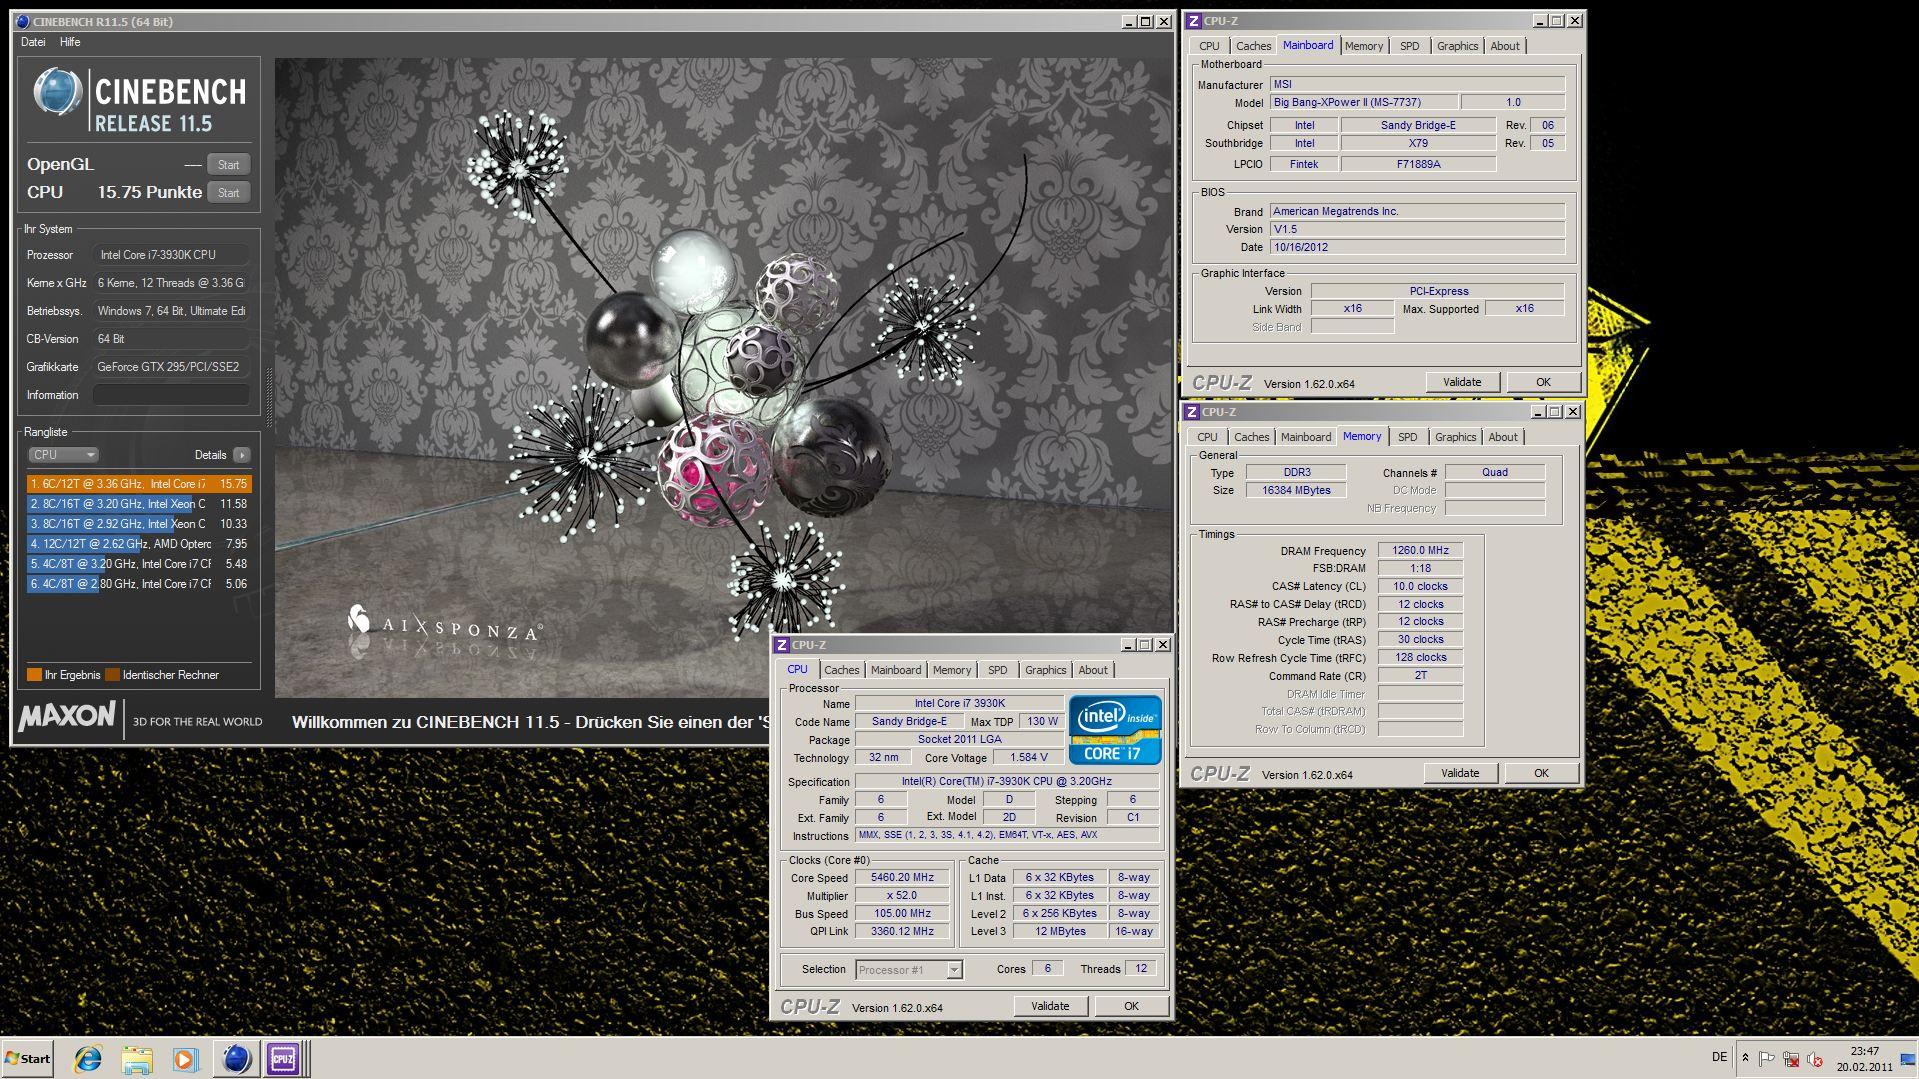Viewport: 1919px width, 1079px height.
Task: Open Memory tab in Mainboard CPU-Z window
Action: (x=1364, y=46)
